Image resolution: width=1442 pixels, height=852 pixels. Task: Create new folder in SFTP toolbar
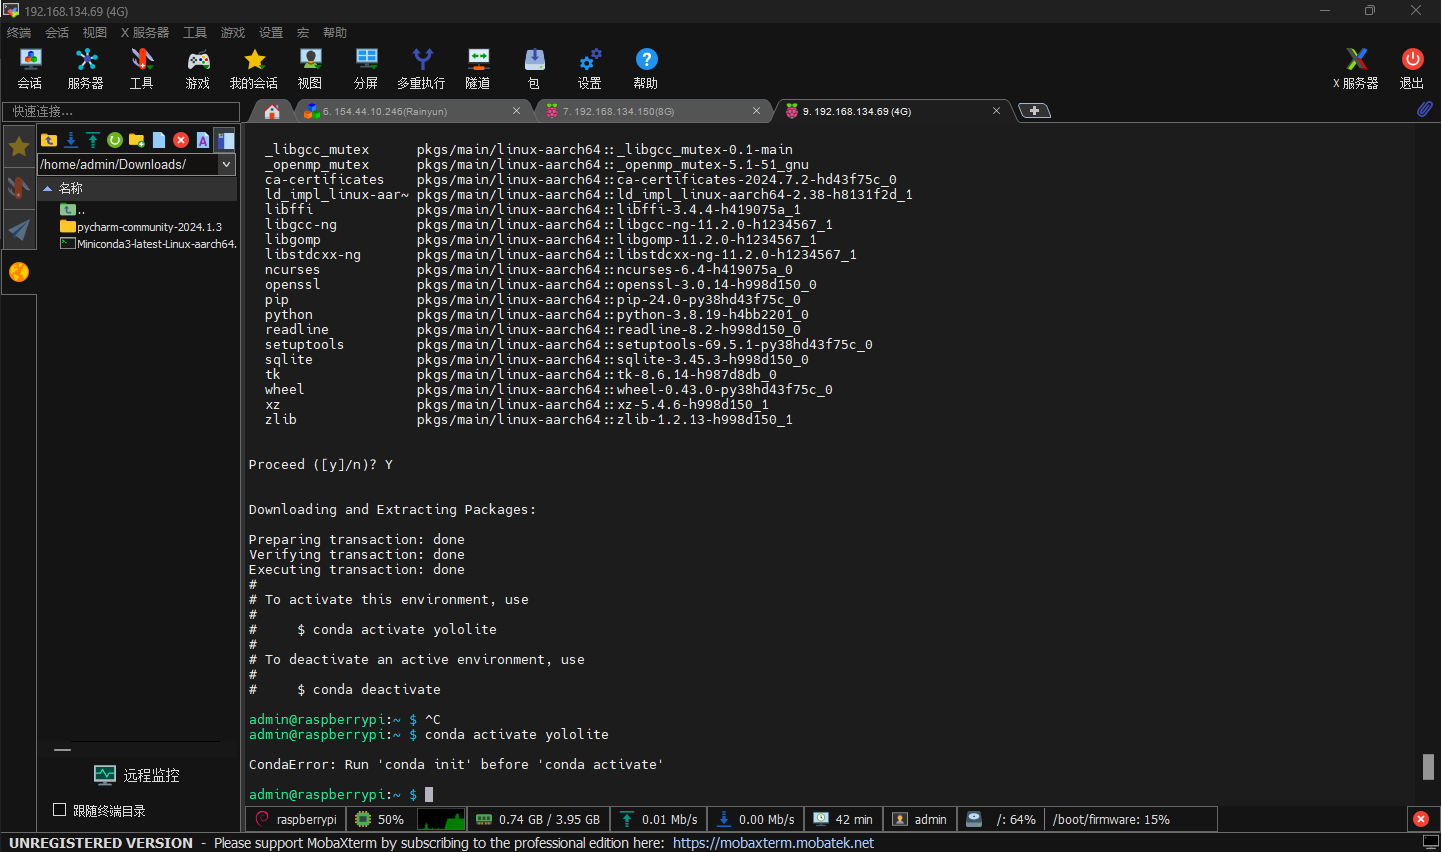(137, 140)
